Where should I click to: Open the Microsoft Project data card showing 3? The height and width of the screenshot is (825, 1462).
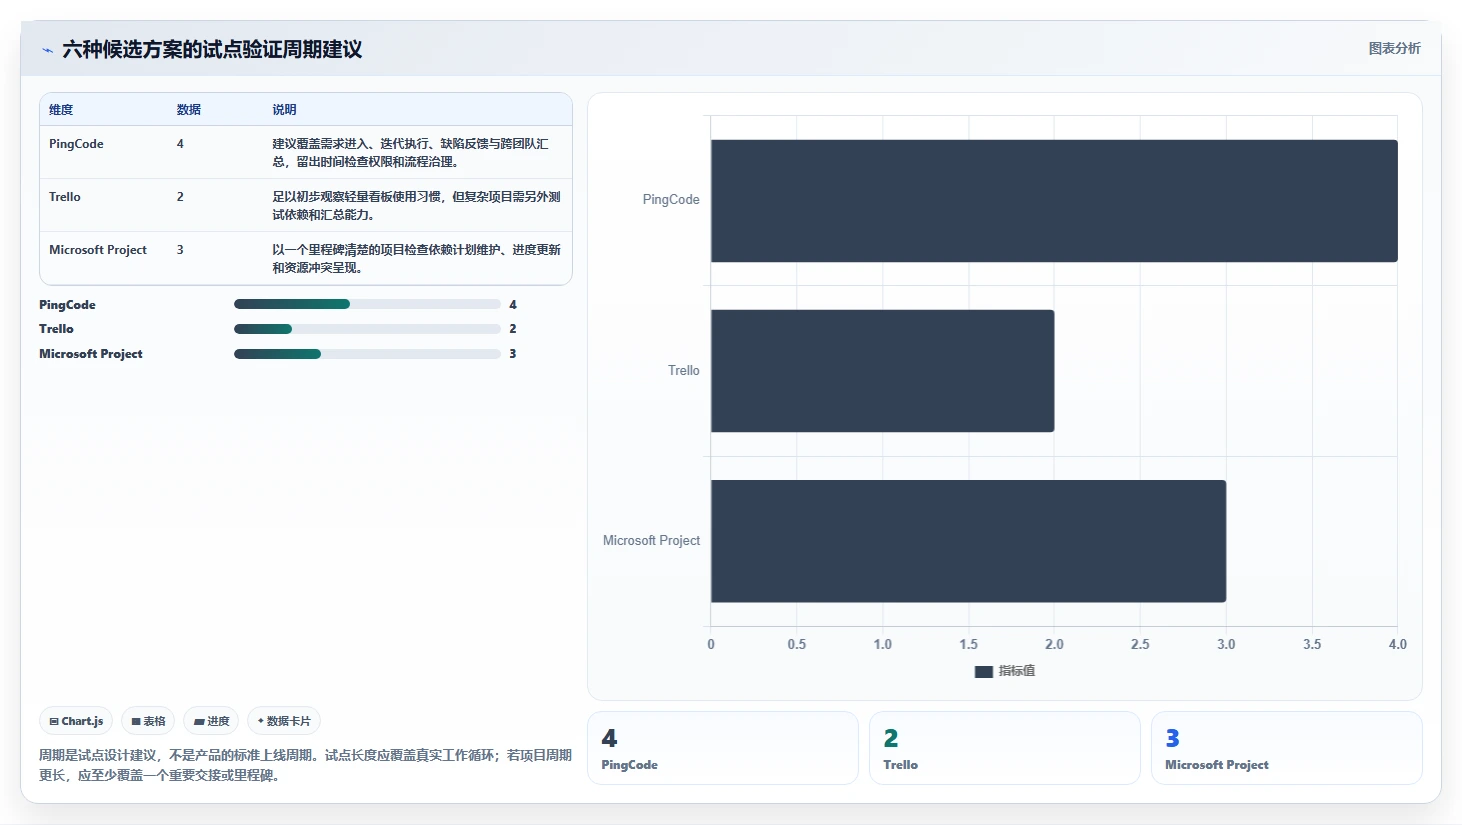click(x=1287, y=748)
